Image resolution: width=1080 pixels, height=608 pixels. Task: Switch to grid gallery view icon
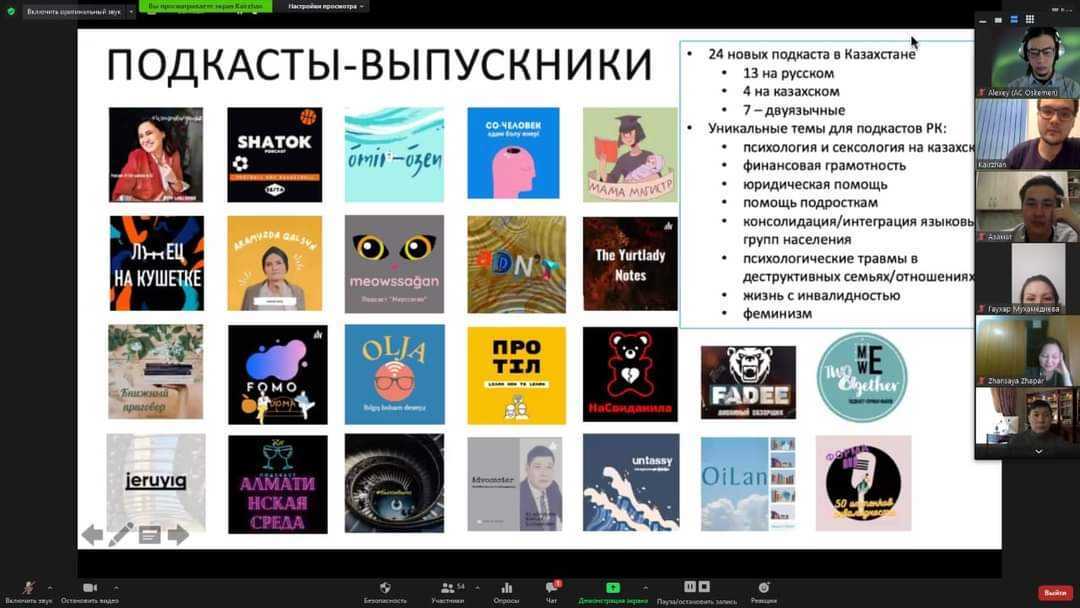(1030, 19)
